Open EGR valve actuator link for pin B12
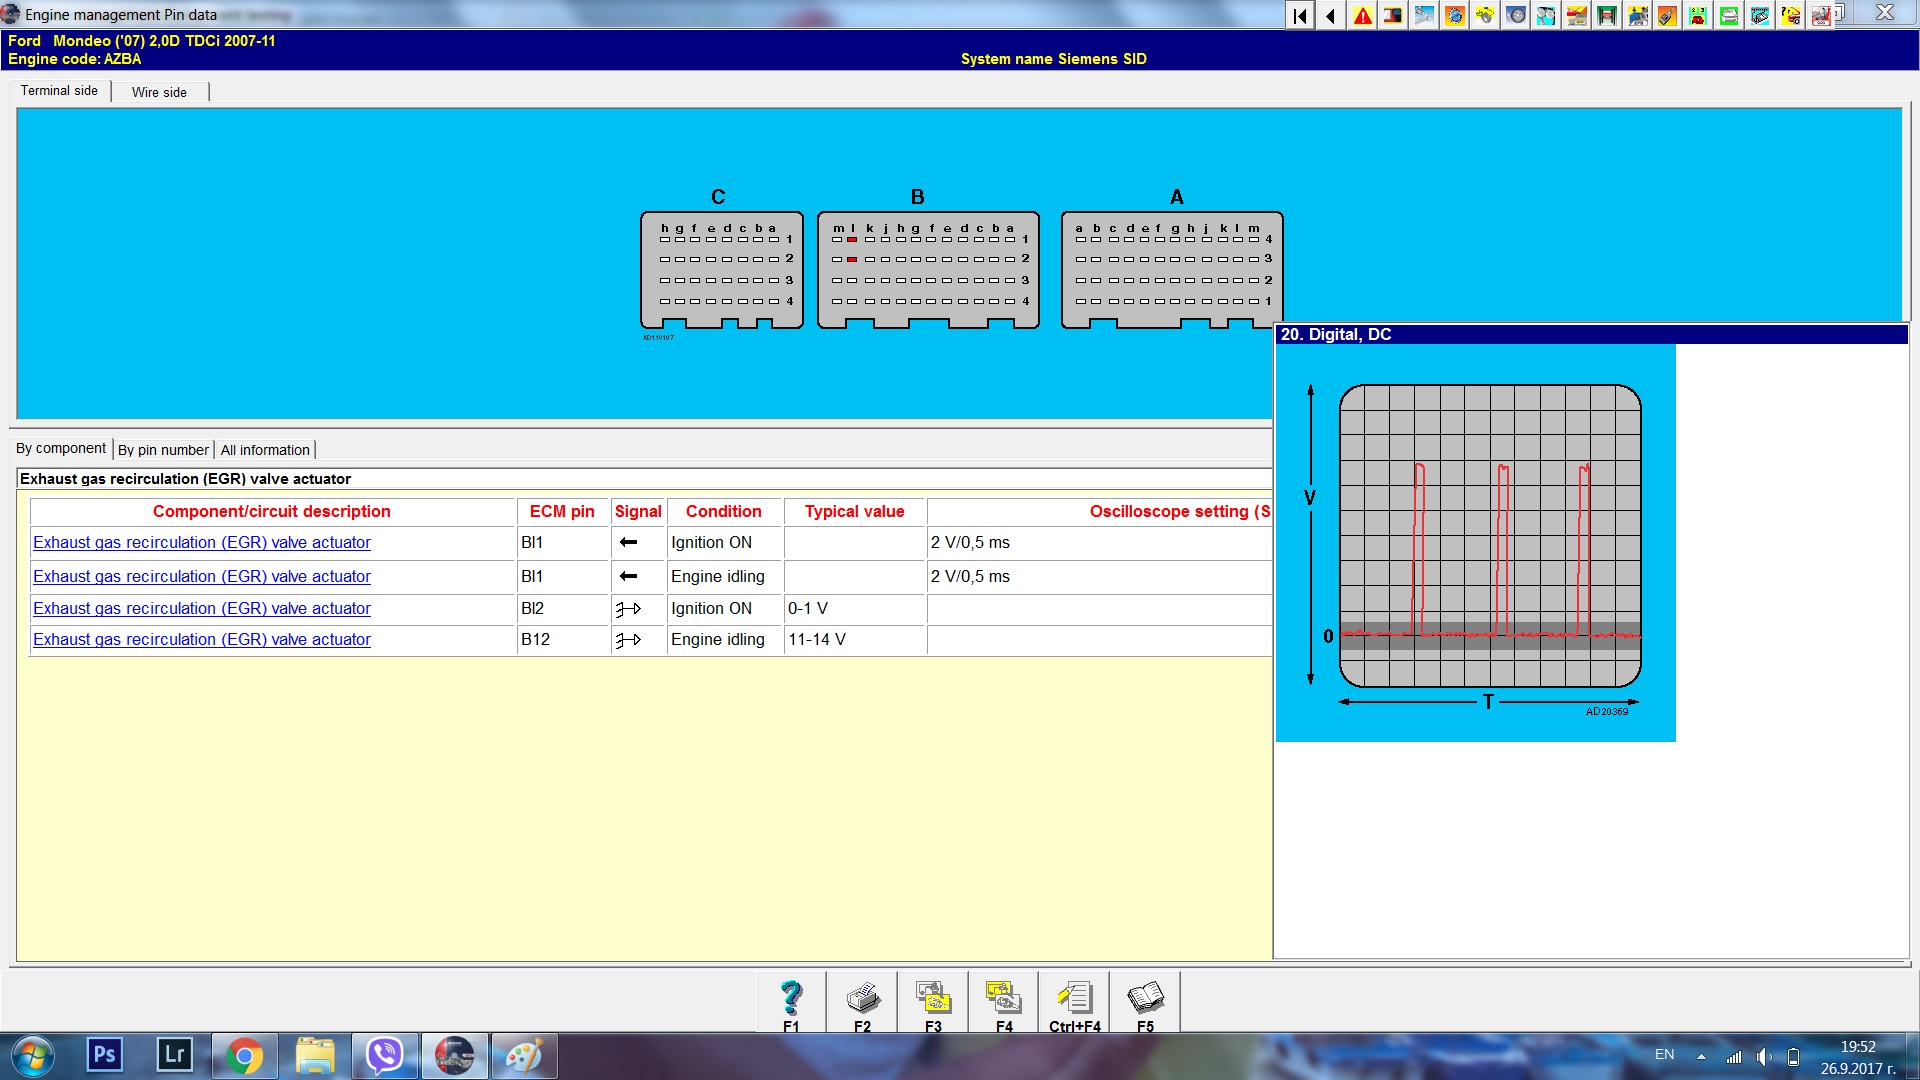Viewport: 1920px width, 1080px height. pyautogui.click(x=202, y=639)
